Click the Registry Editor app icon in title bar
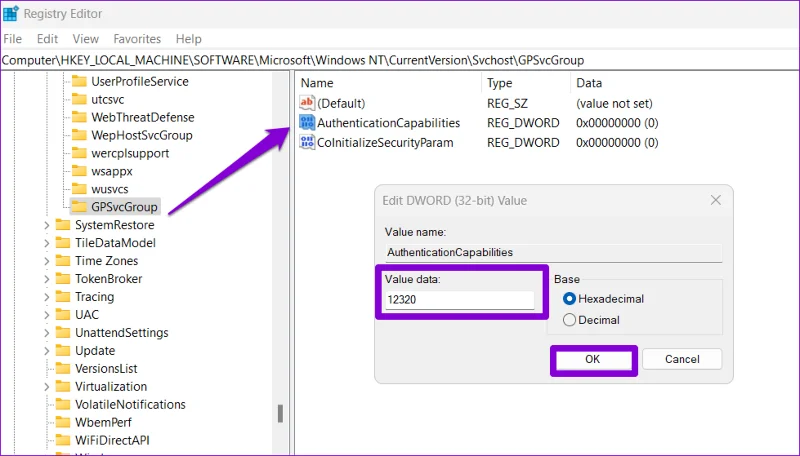Screen dimensions: 800x456 pyautogui.click(x=10, y=14)
